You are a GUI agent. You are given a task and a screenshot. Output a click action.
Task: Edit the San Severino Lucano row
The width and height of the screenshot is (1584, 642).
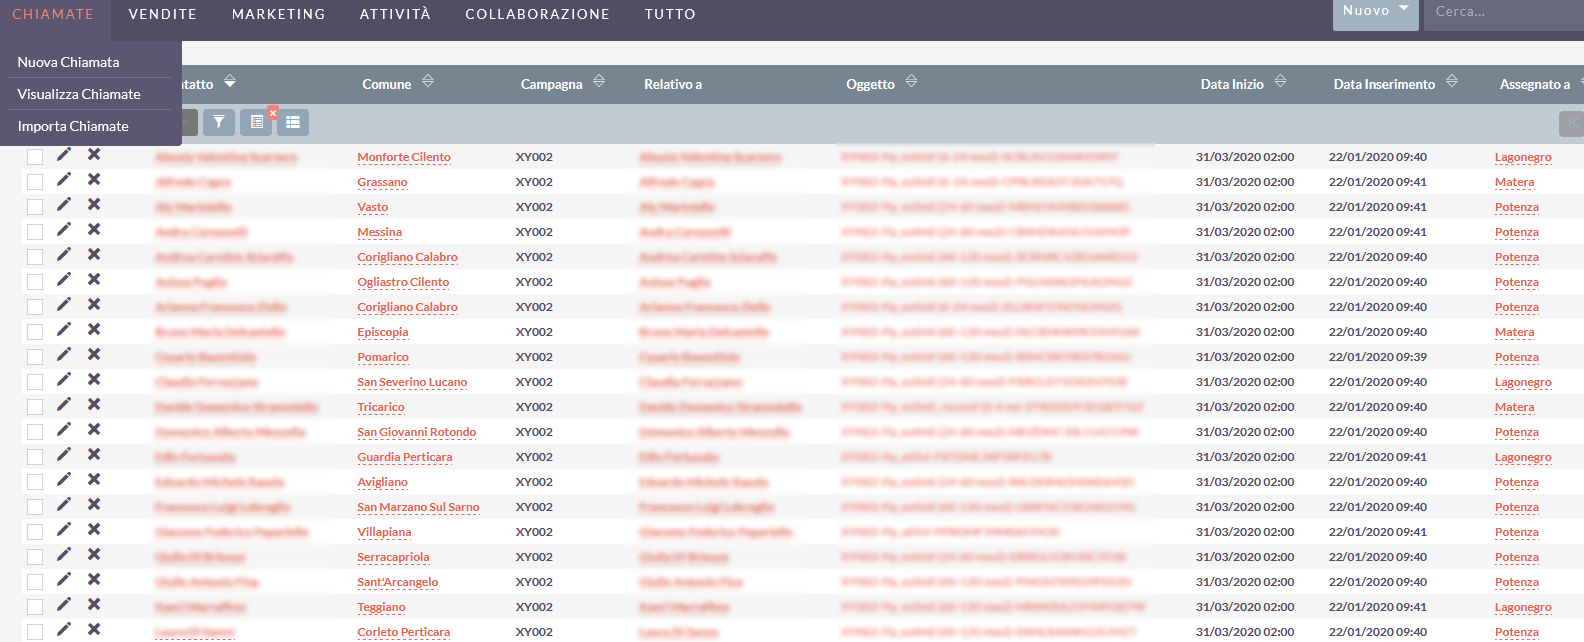(64, 379)
